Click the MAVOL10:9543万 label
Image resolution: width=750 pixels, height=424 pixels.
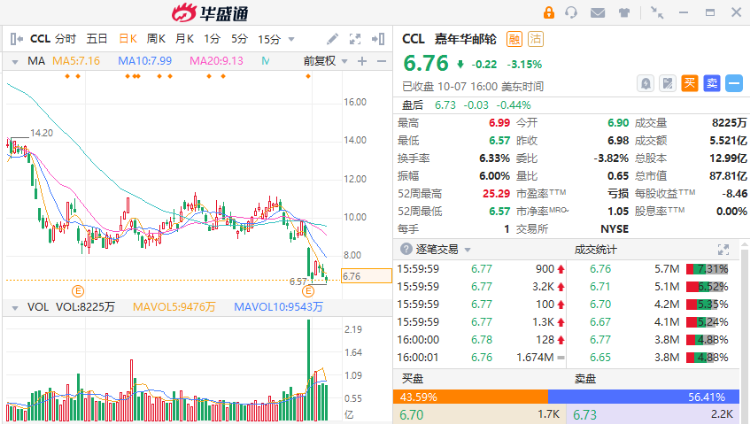click(x=278, y=307)
